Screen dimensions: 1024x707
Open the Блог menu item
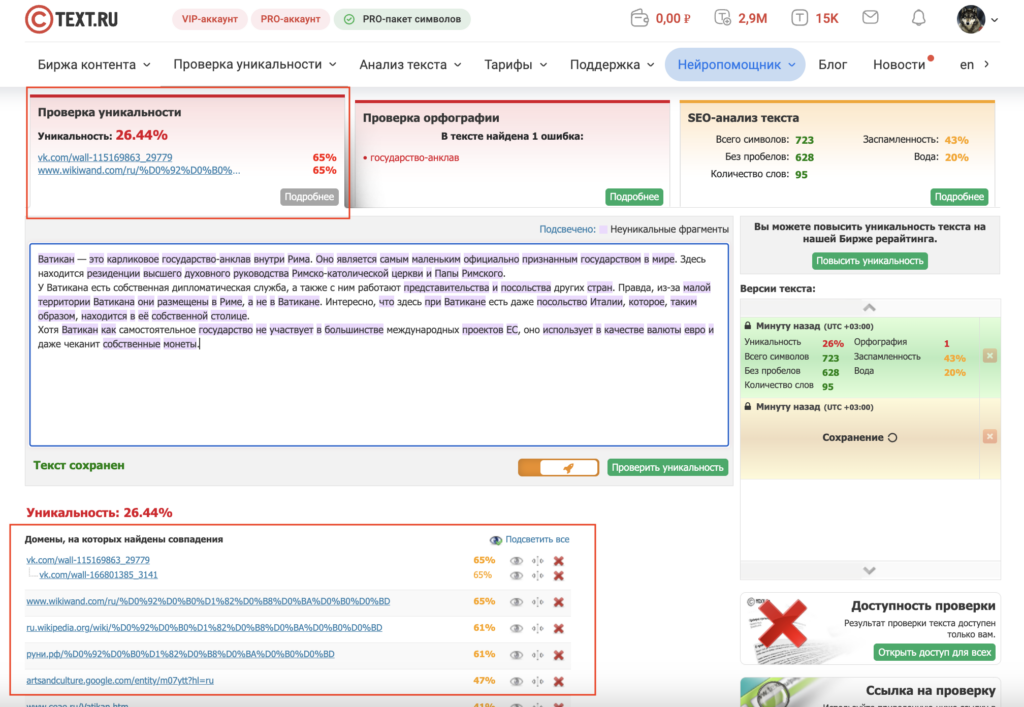pos(832,64)
